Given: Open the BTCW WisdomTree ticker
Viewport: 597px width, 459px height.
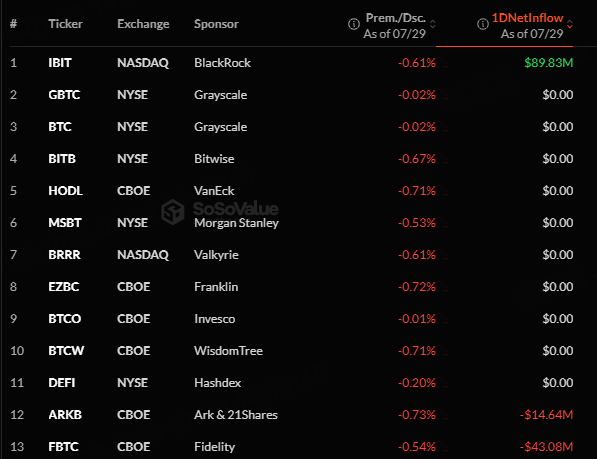Looking at the screenshot, I should 66,351.
